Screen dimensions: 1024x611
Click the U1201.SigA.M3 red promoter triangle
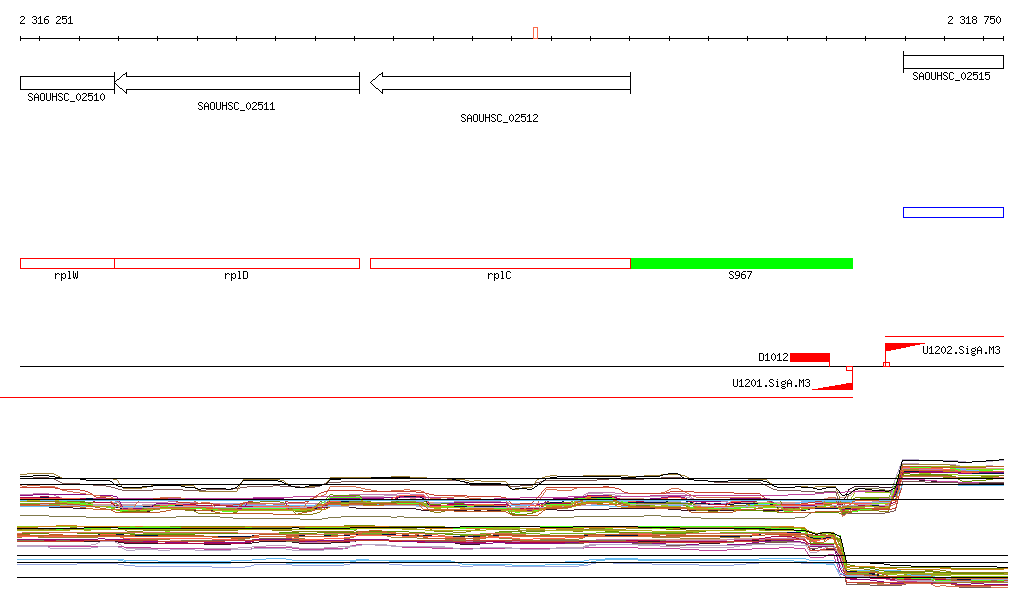coord(836,385)
